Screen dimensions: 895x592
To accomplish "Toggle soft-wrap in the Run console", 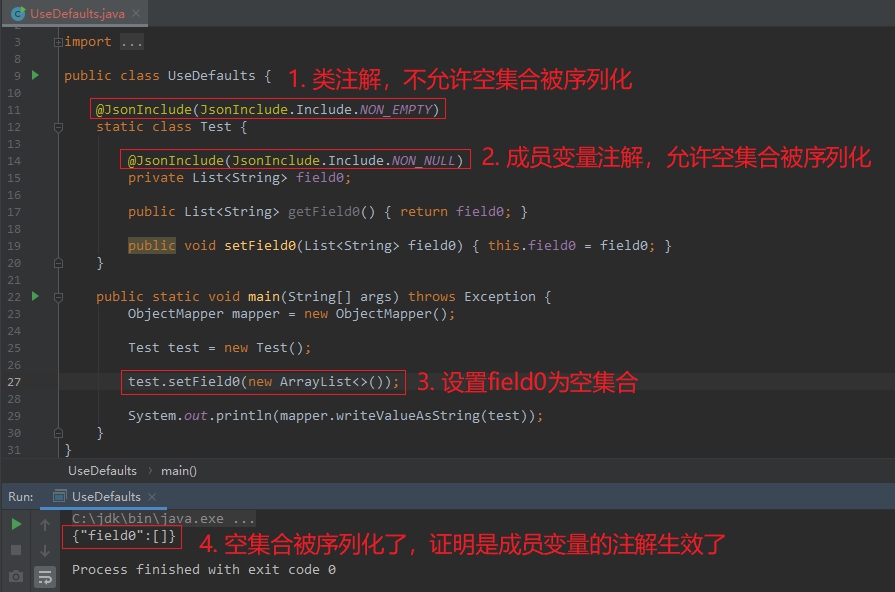I will (x=45, y=577).
